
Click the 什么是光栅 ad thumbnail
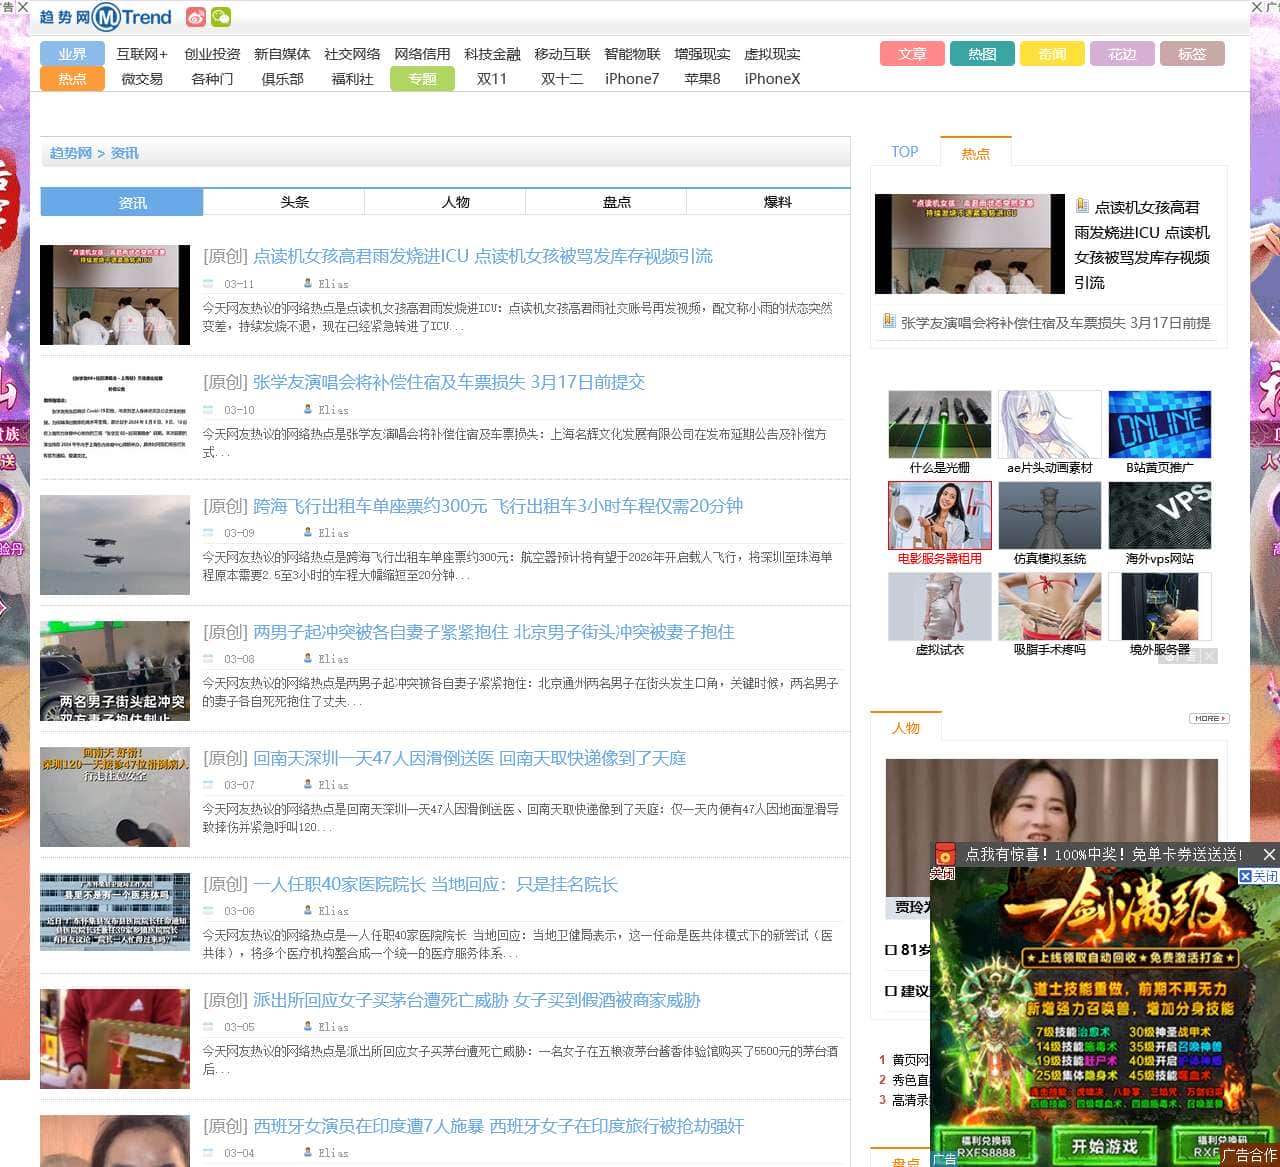(939, 424)
